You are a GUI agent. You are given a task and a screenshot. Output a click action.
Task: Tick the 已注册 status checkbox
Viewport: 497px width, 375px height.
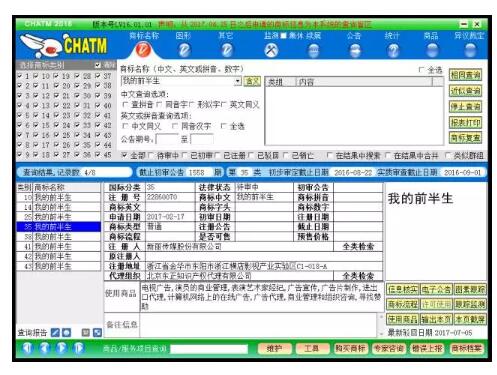(218, 155)
